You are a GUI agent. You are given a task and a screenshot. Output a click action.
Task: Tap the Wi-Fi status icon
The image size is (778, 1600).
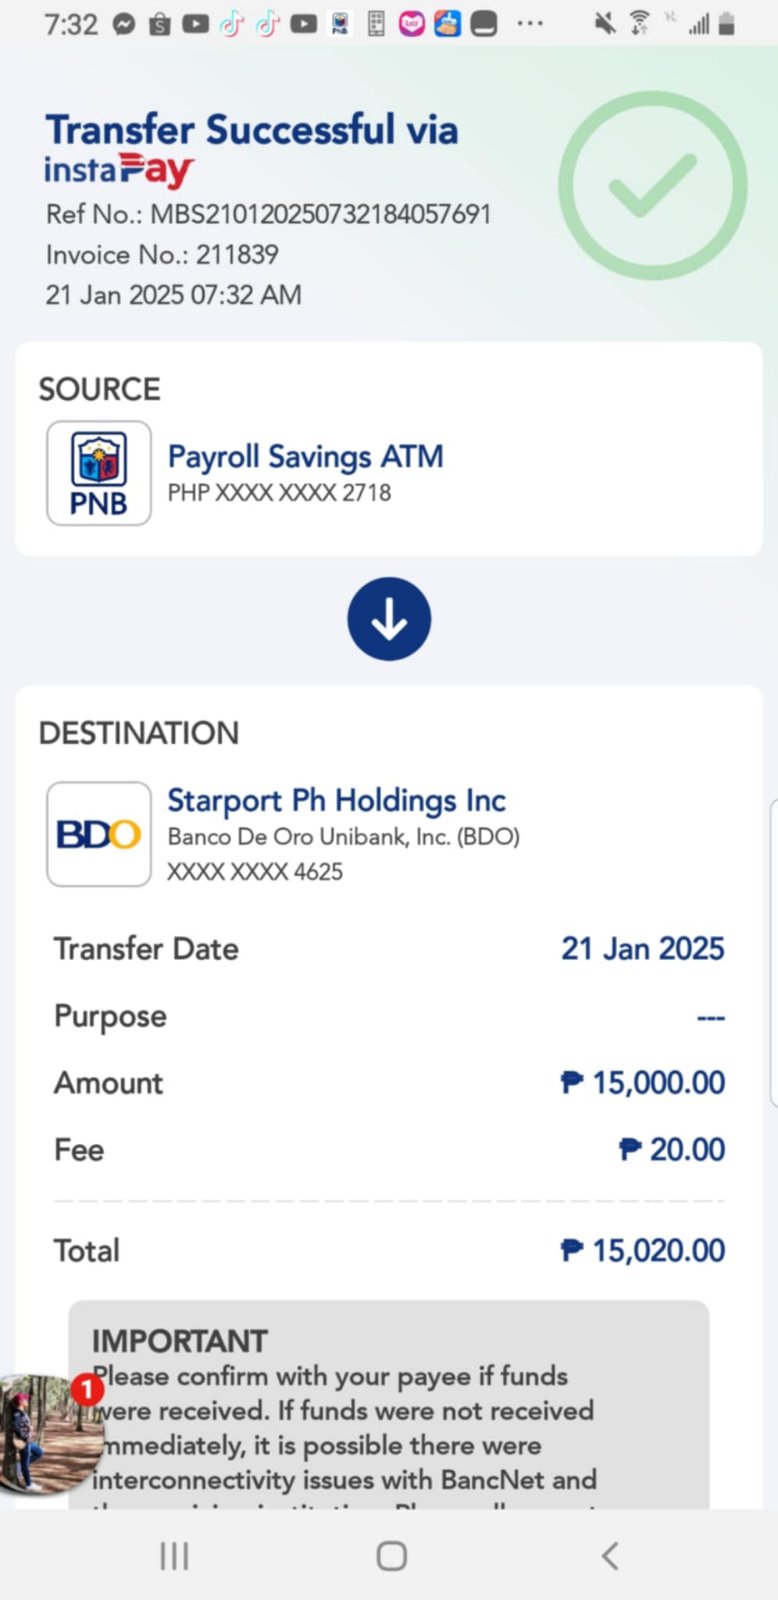(640, 24)
